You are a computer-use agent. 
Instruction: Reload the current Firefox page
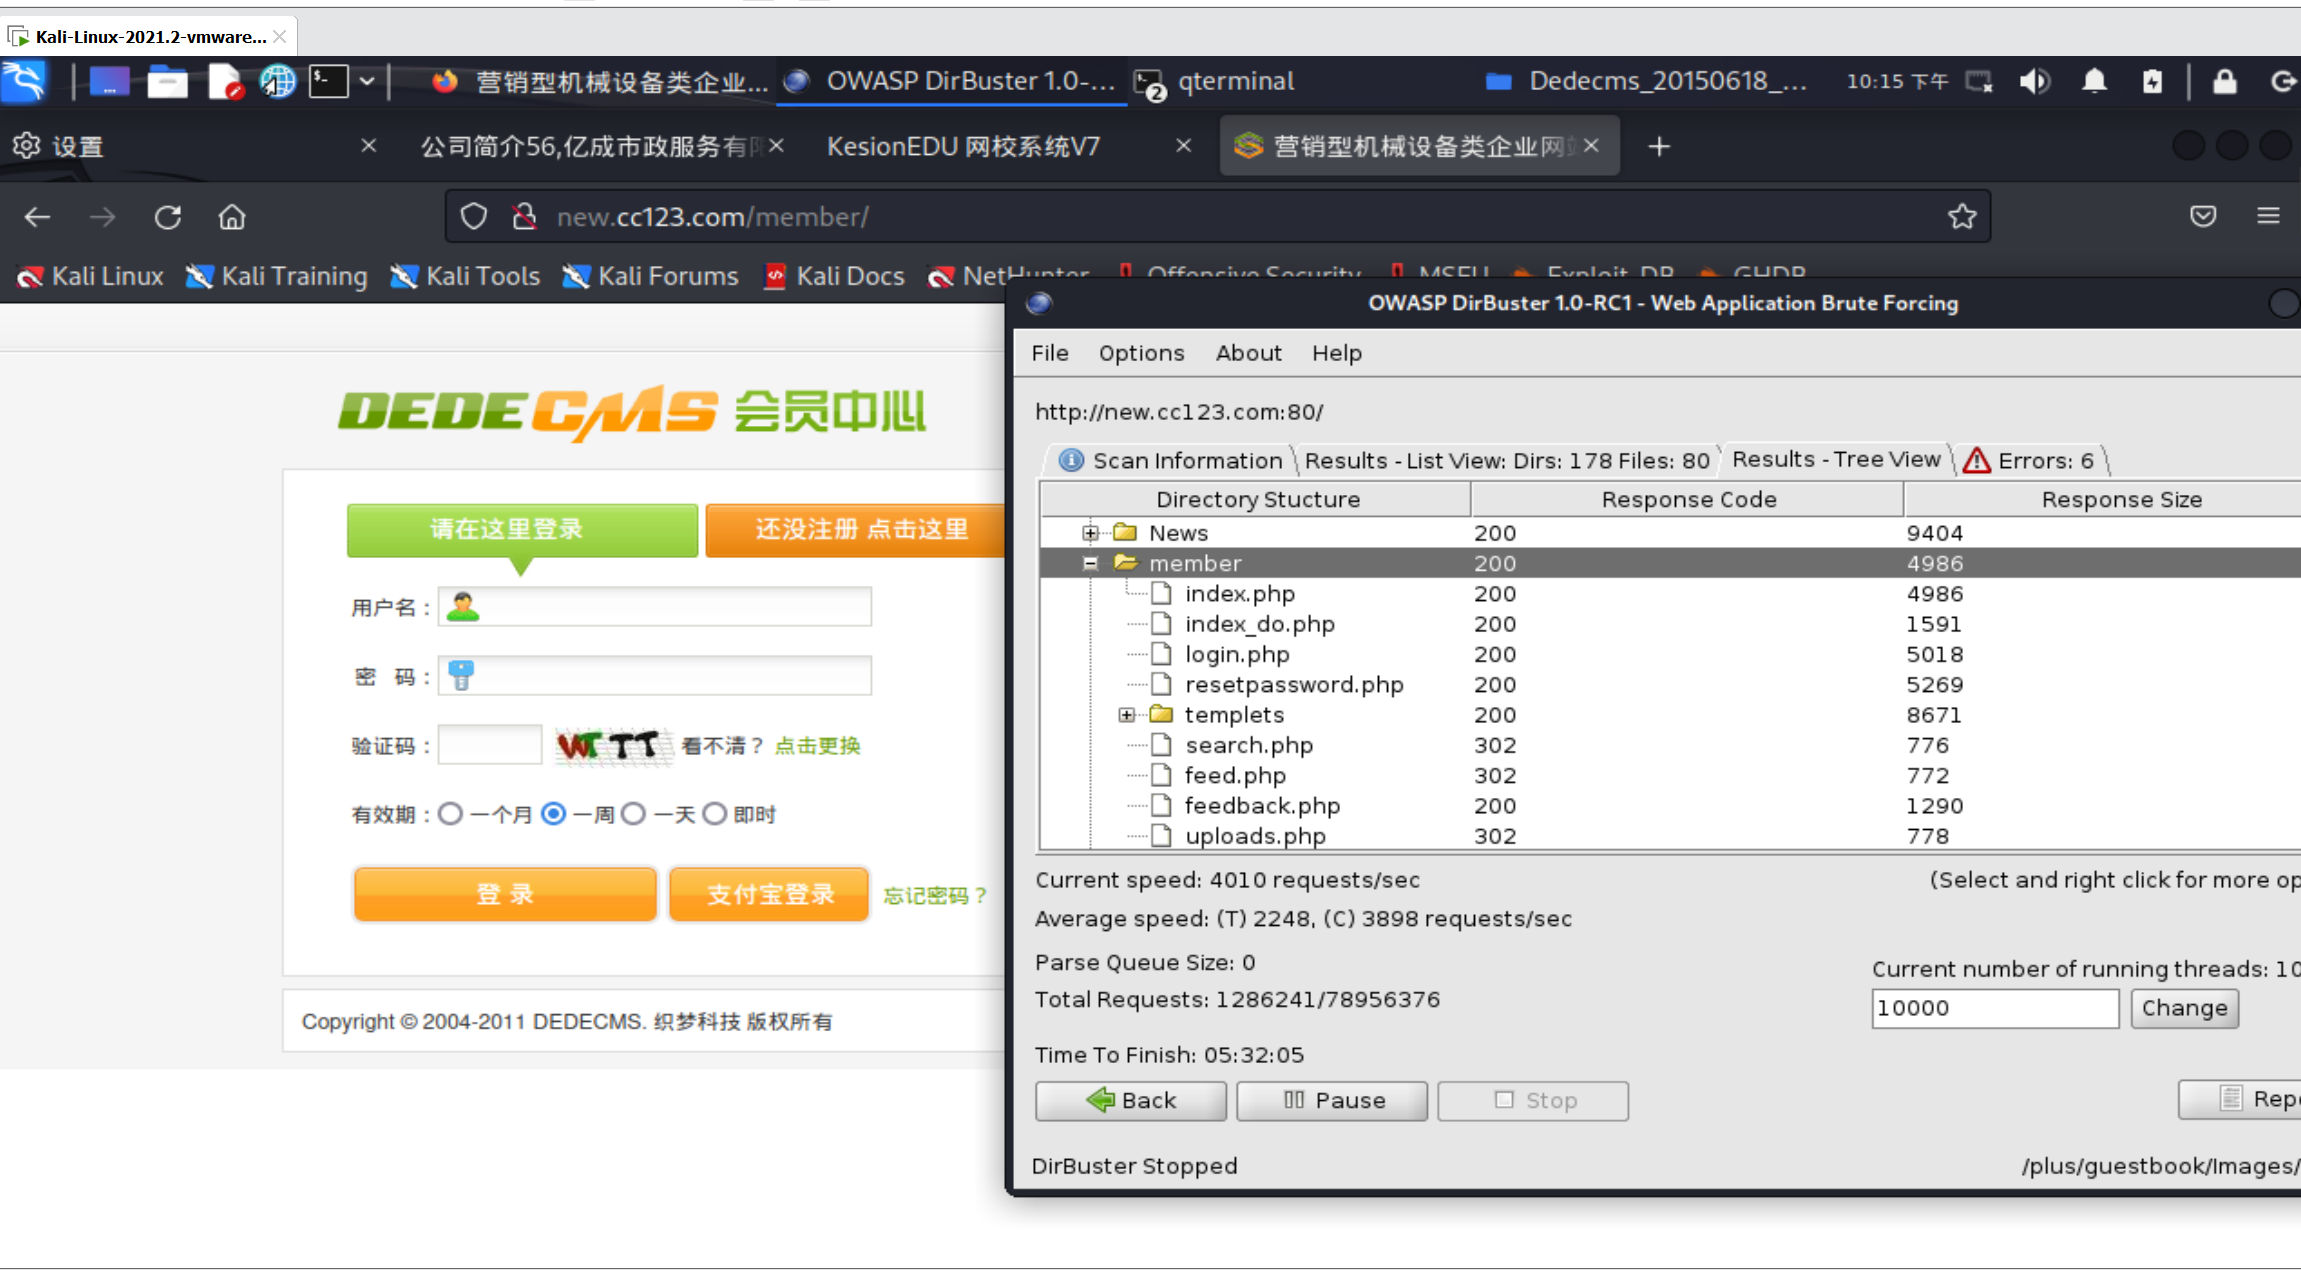pos(167,216)
